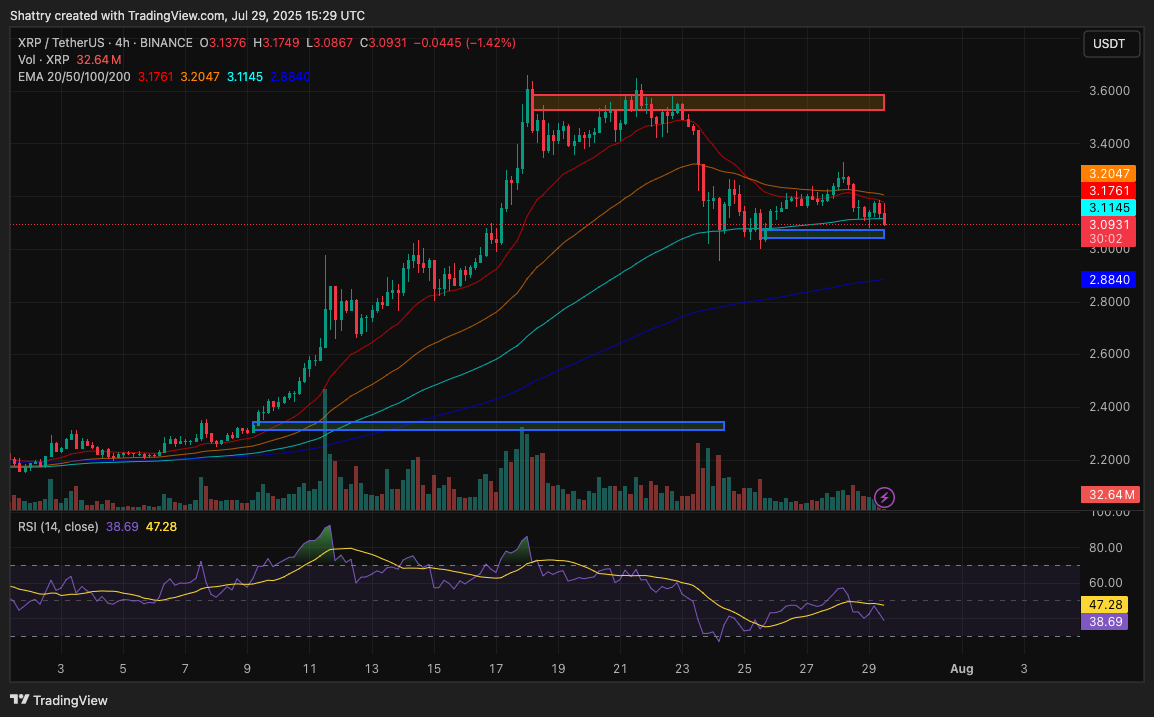Image resolution: width=1154 pixels, height=717 pixels.
Task: Click the yellow 47.28 RSI value badge
Action: click(x=1104, y=604)
